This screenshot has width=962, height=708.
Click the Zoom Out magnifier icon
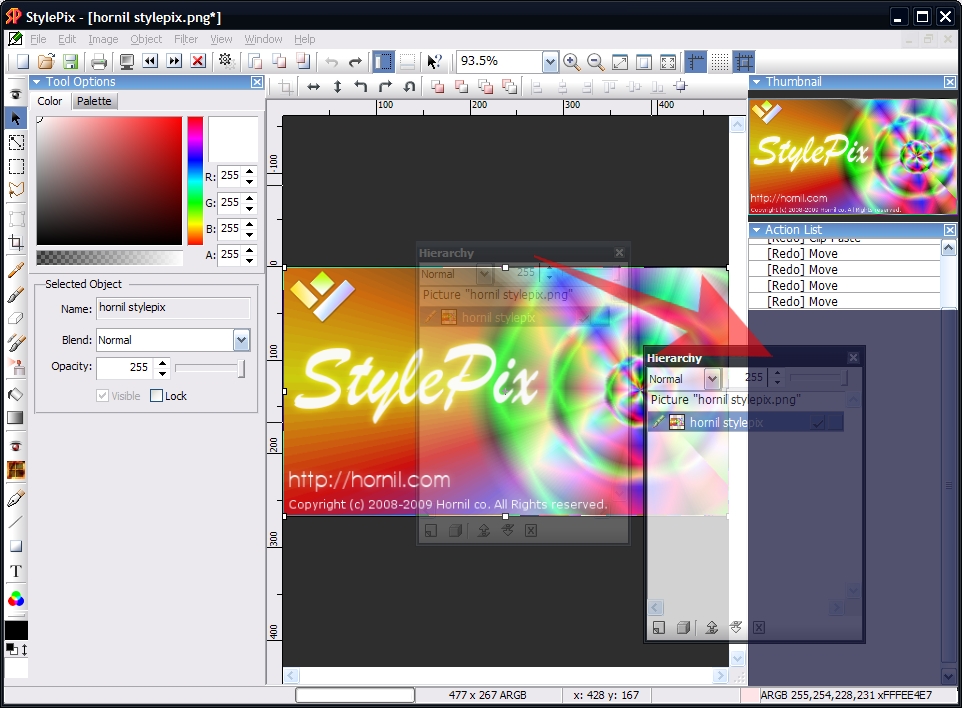coord(595,62)
